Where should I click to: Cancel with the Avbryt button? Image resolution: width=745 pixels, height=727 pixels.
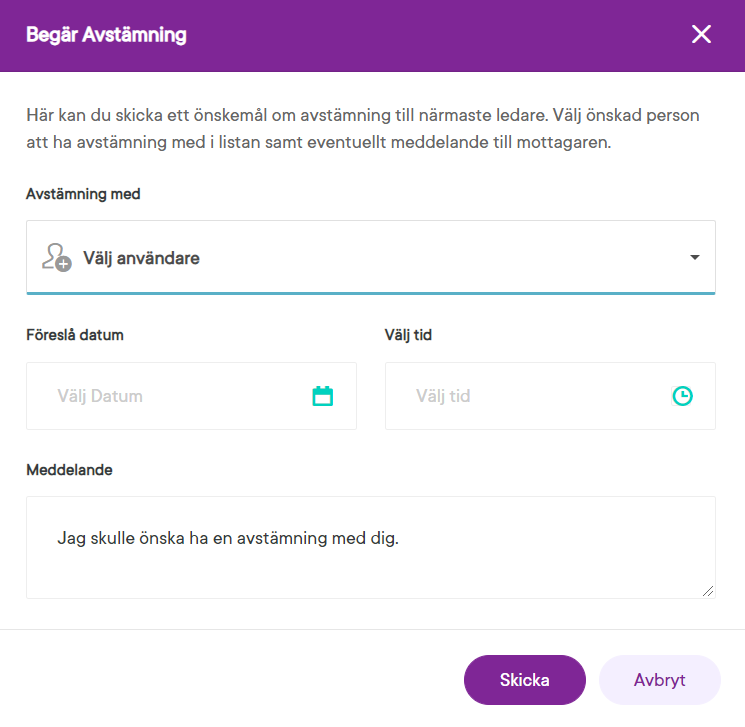click(x=659, y=680)
